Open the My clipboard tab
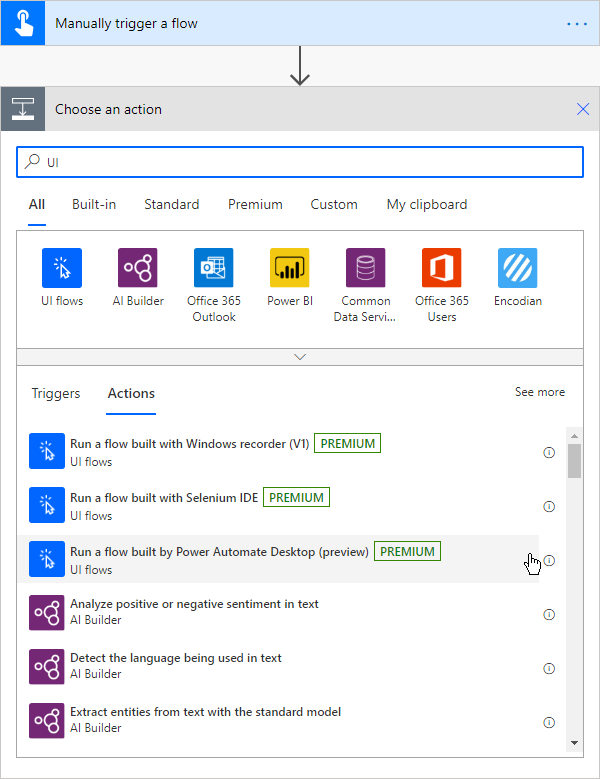Screen dimensions: 600x779 (x=427, y=204)
